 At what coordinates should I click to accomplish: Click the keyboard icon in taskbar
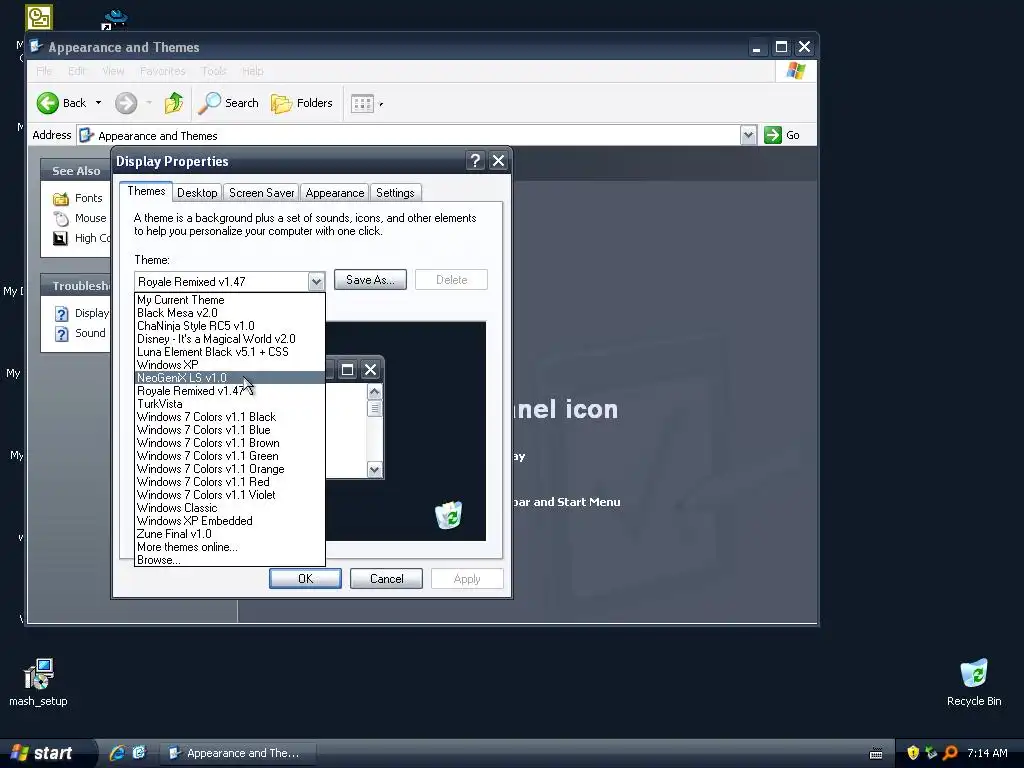(x=876, y=754)
